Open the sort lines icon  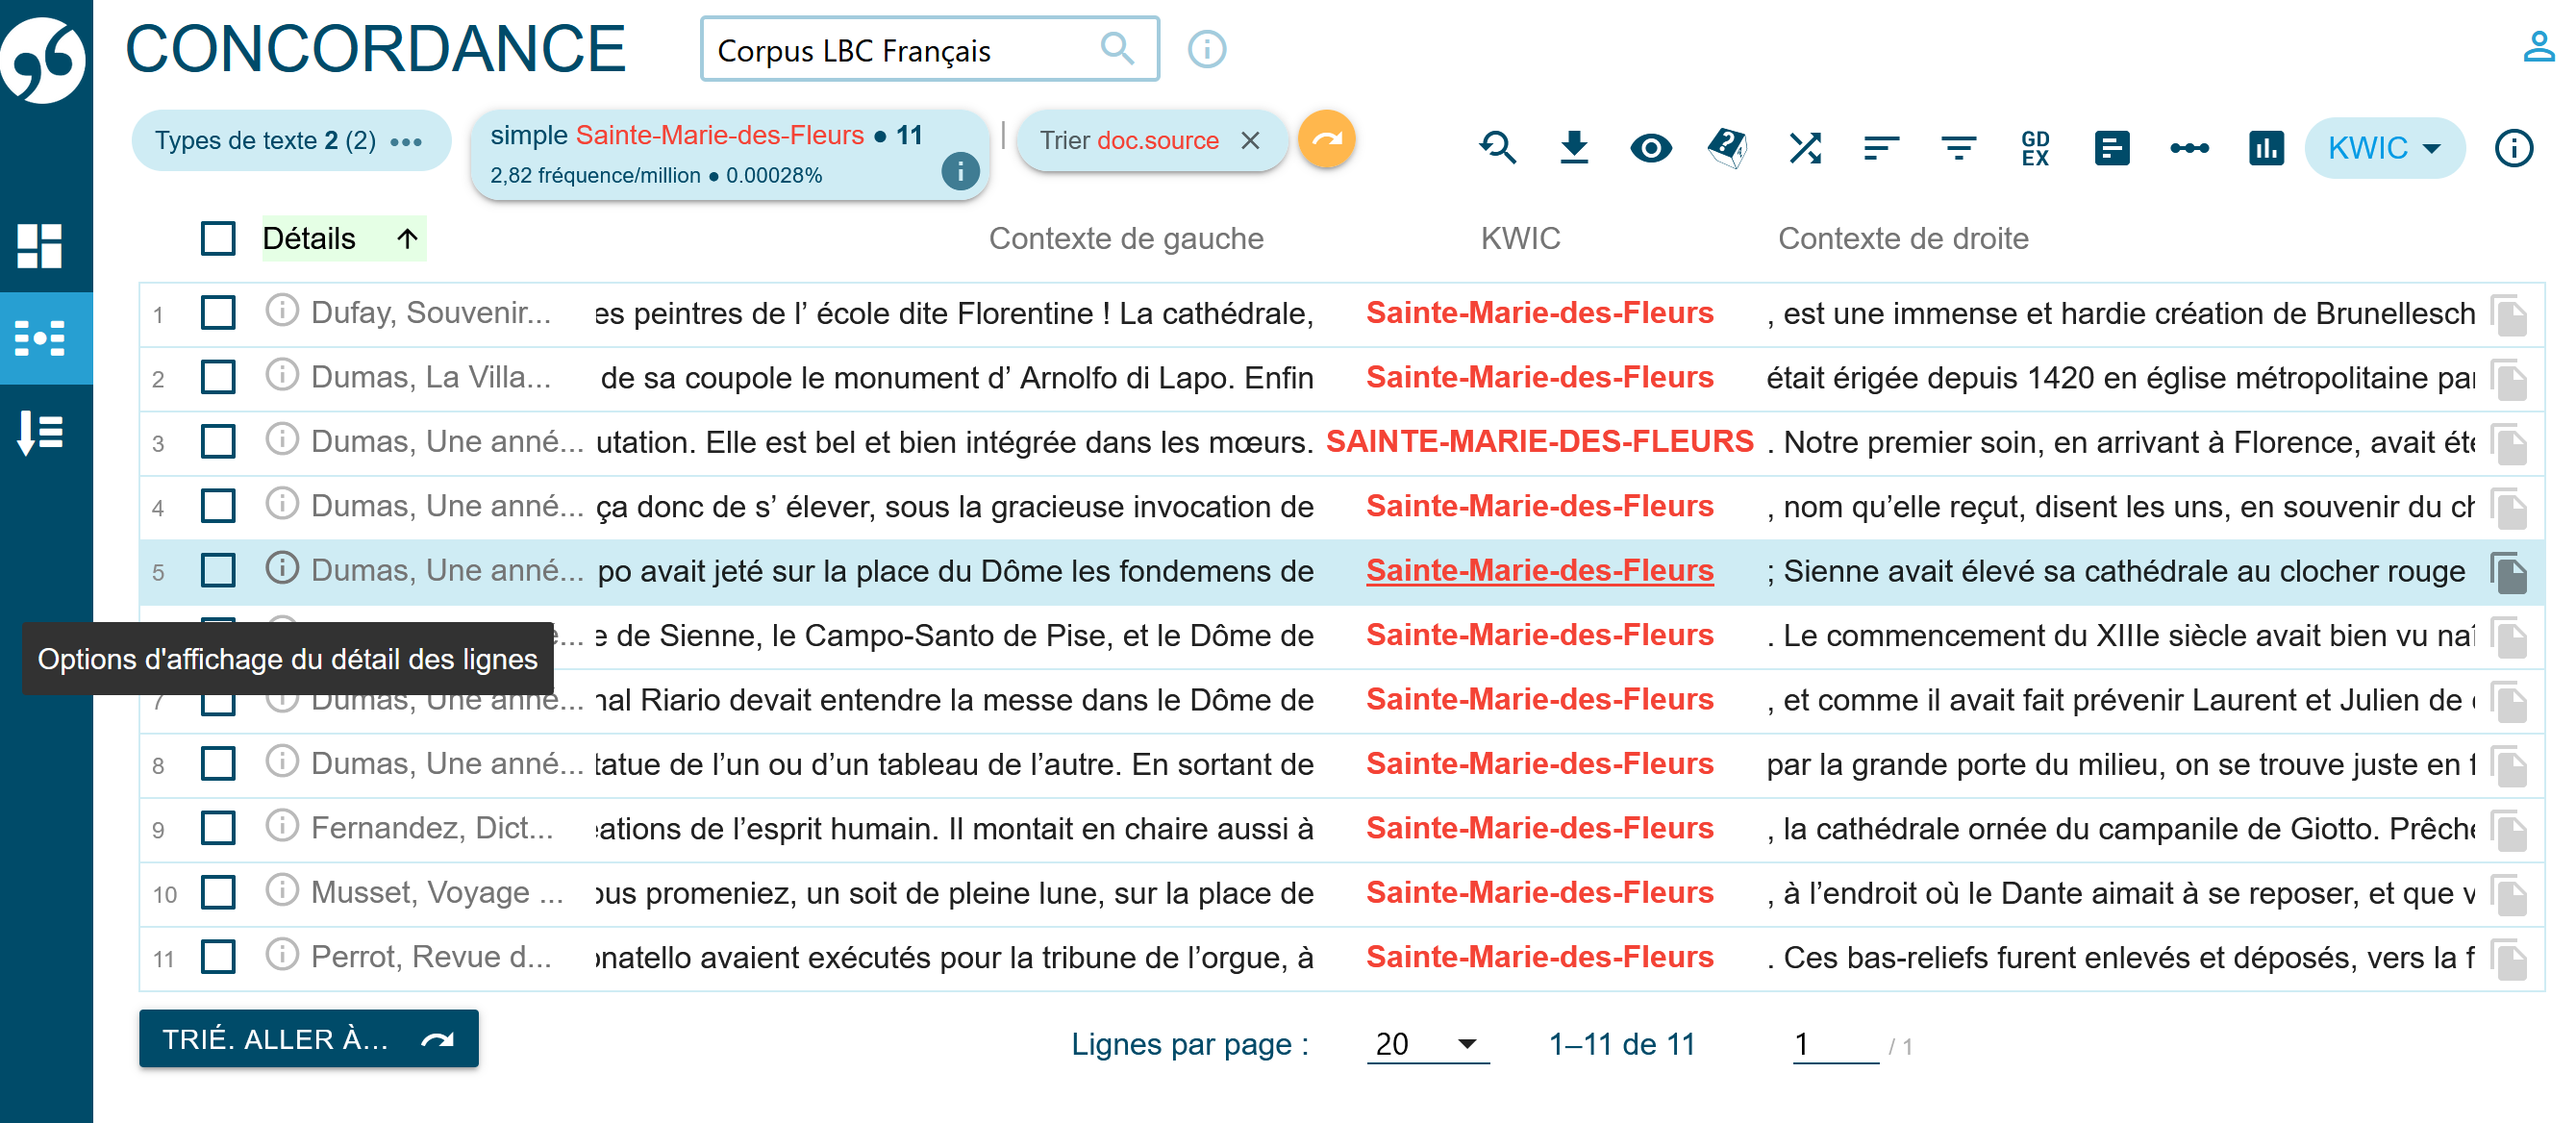click(1882, 148)
